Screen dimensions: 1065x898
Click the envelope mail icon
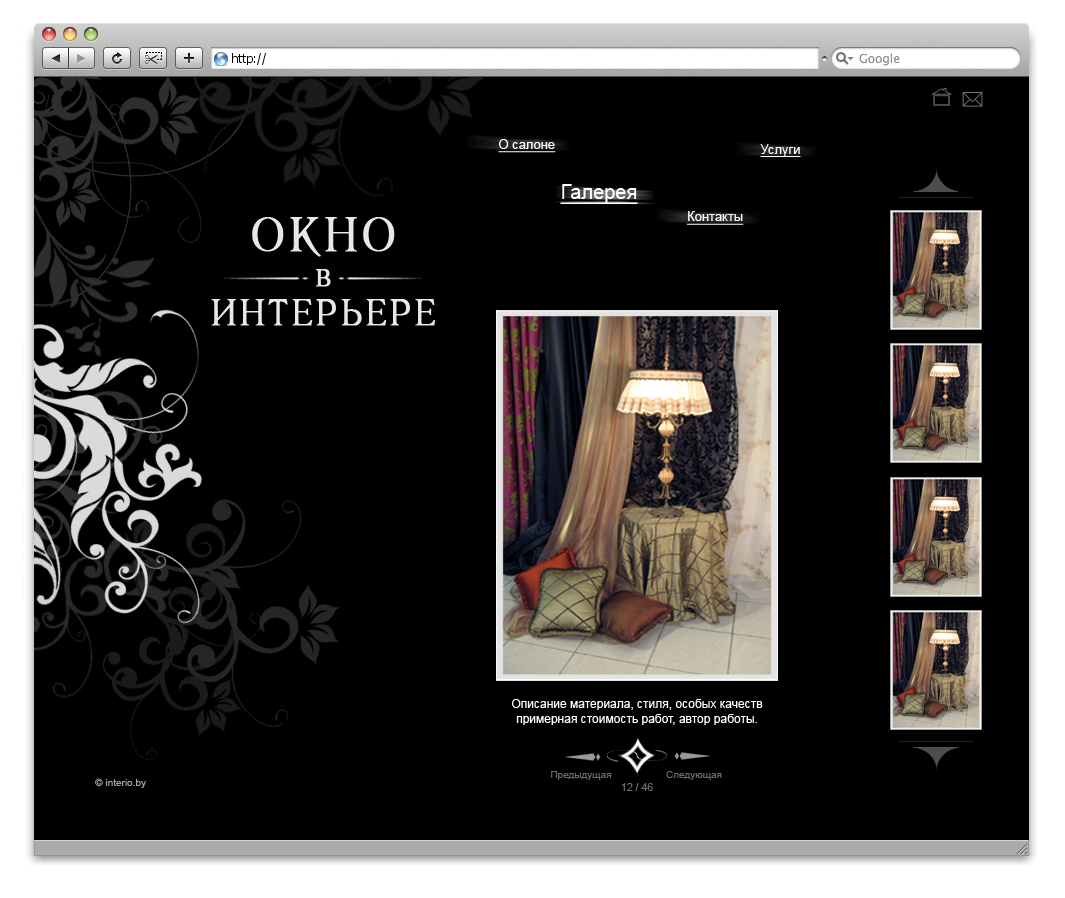click(x=972, y=98)
